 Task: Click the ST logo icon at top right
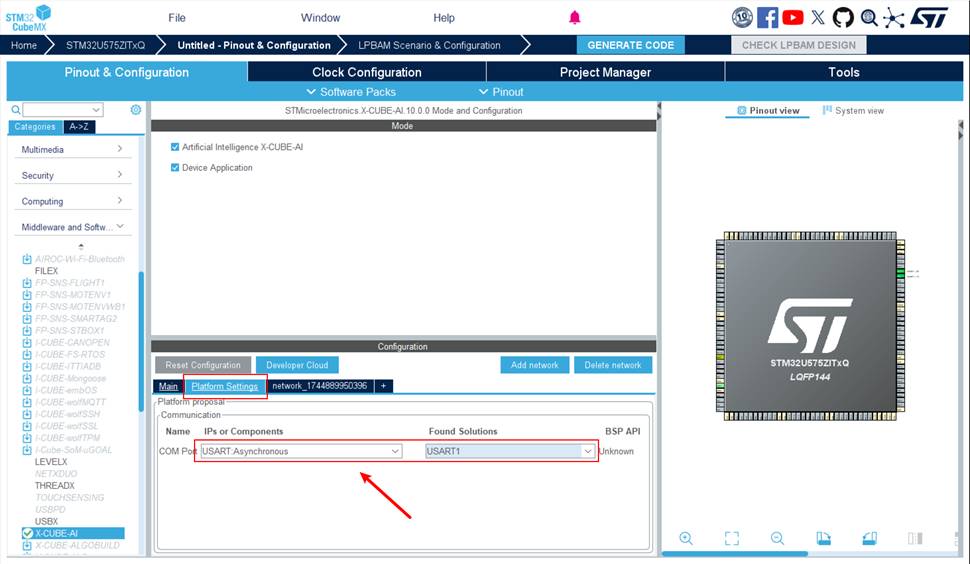coord(929,17)
